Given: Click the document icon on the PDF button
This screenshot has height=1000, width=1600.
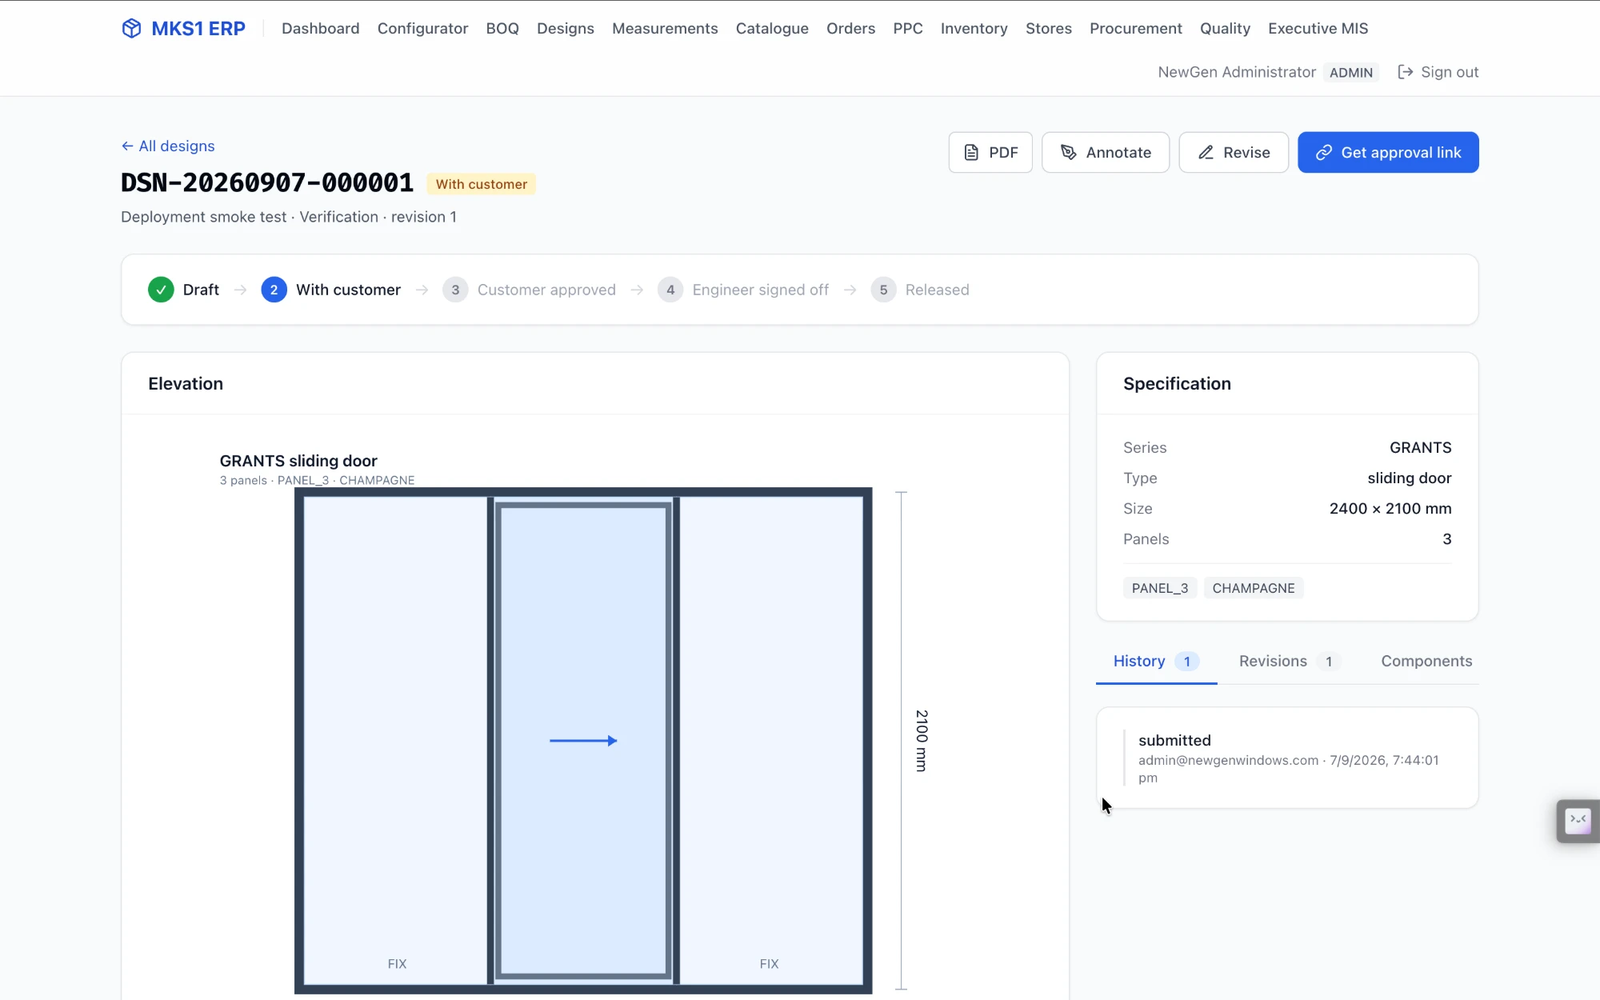Looking at the screenshot, I should (x=971, y=153).
